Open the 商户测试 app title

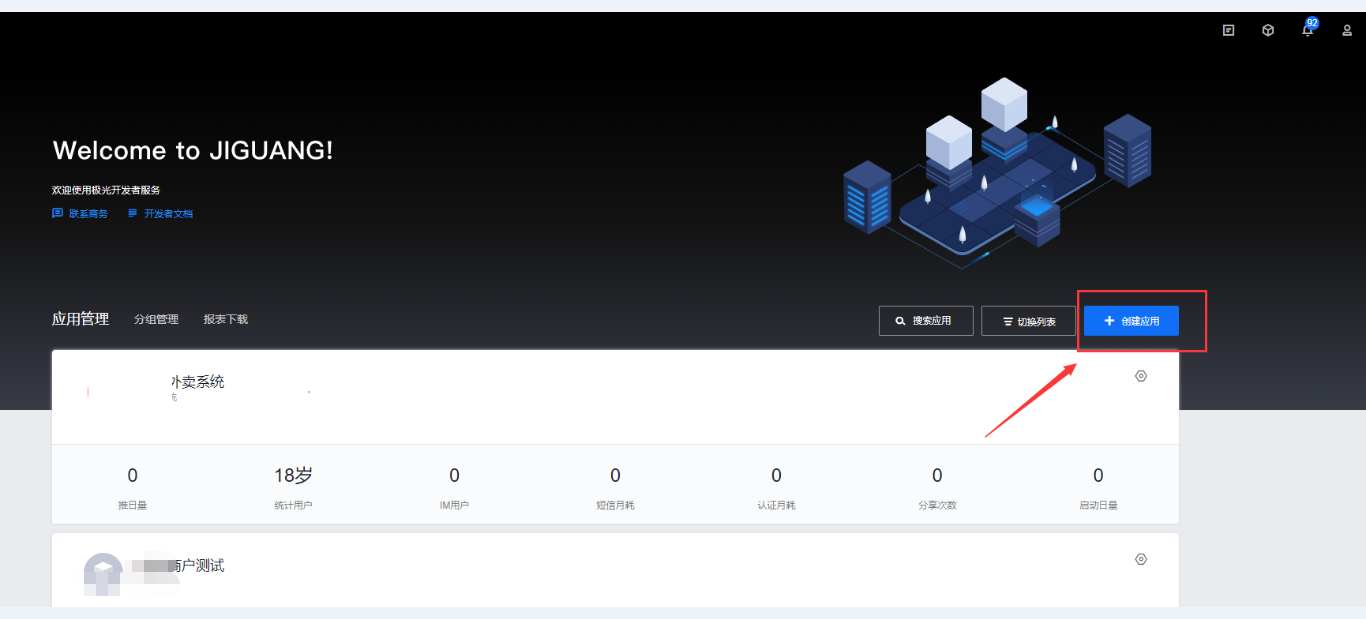pos(197,566)
